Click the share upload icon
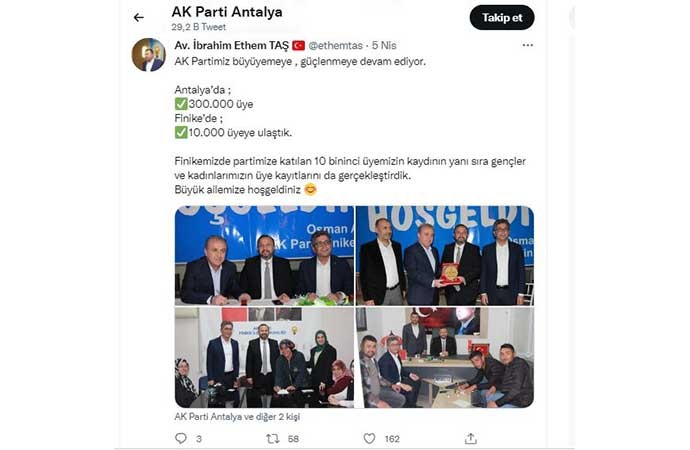Image resolution: width=690 pixels, height=450 pixels. pos(470,438)
